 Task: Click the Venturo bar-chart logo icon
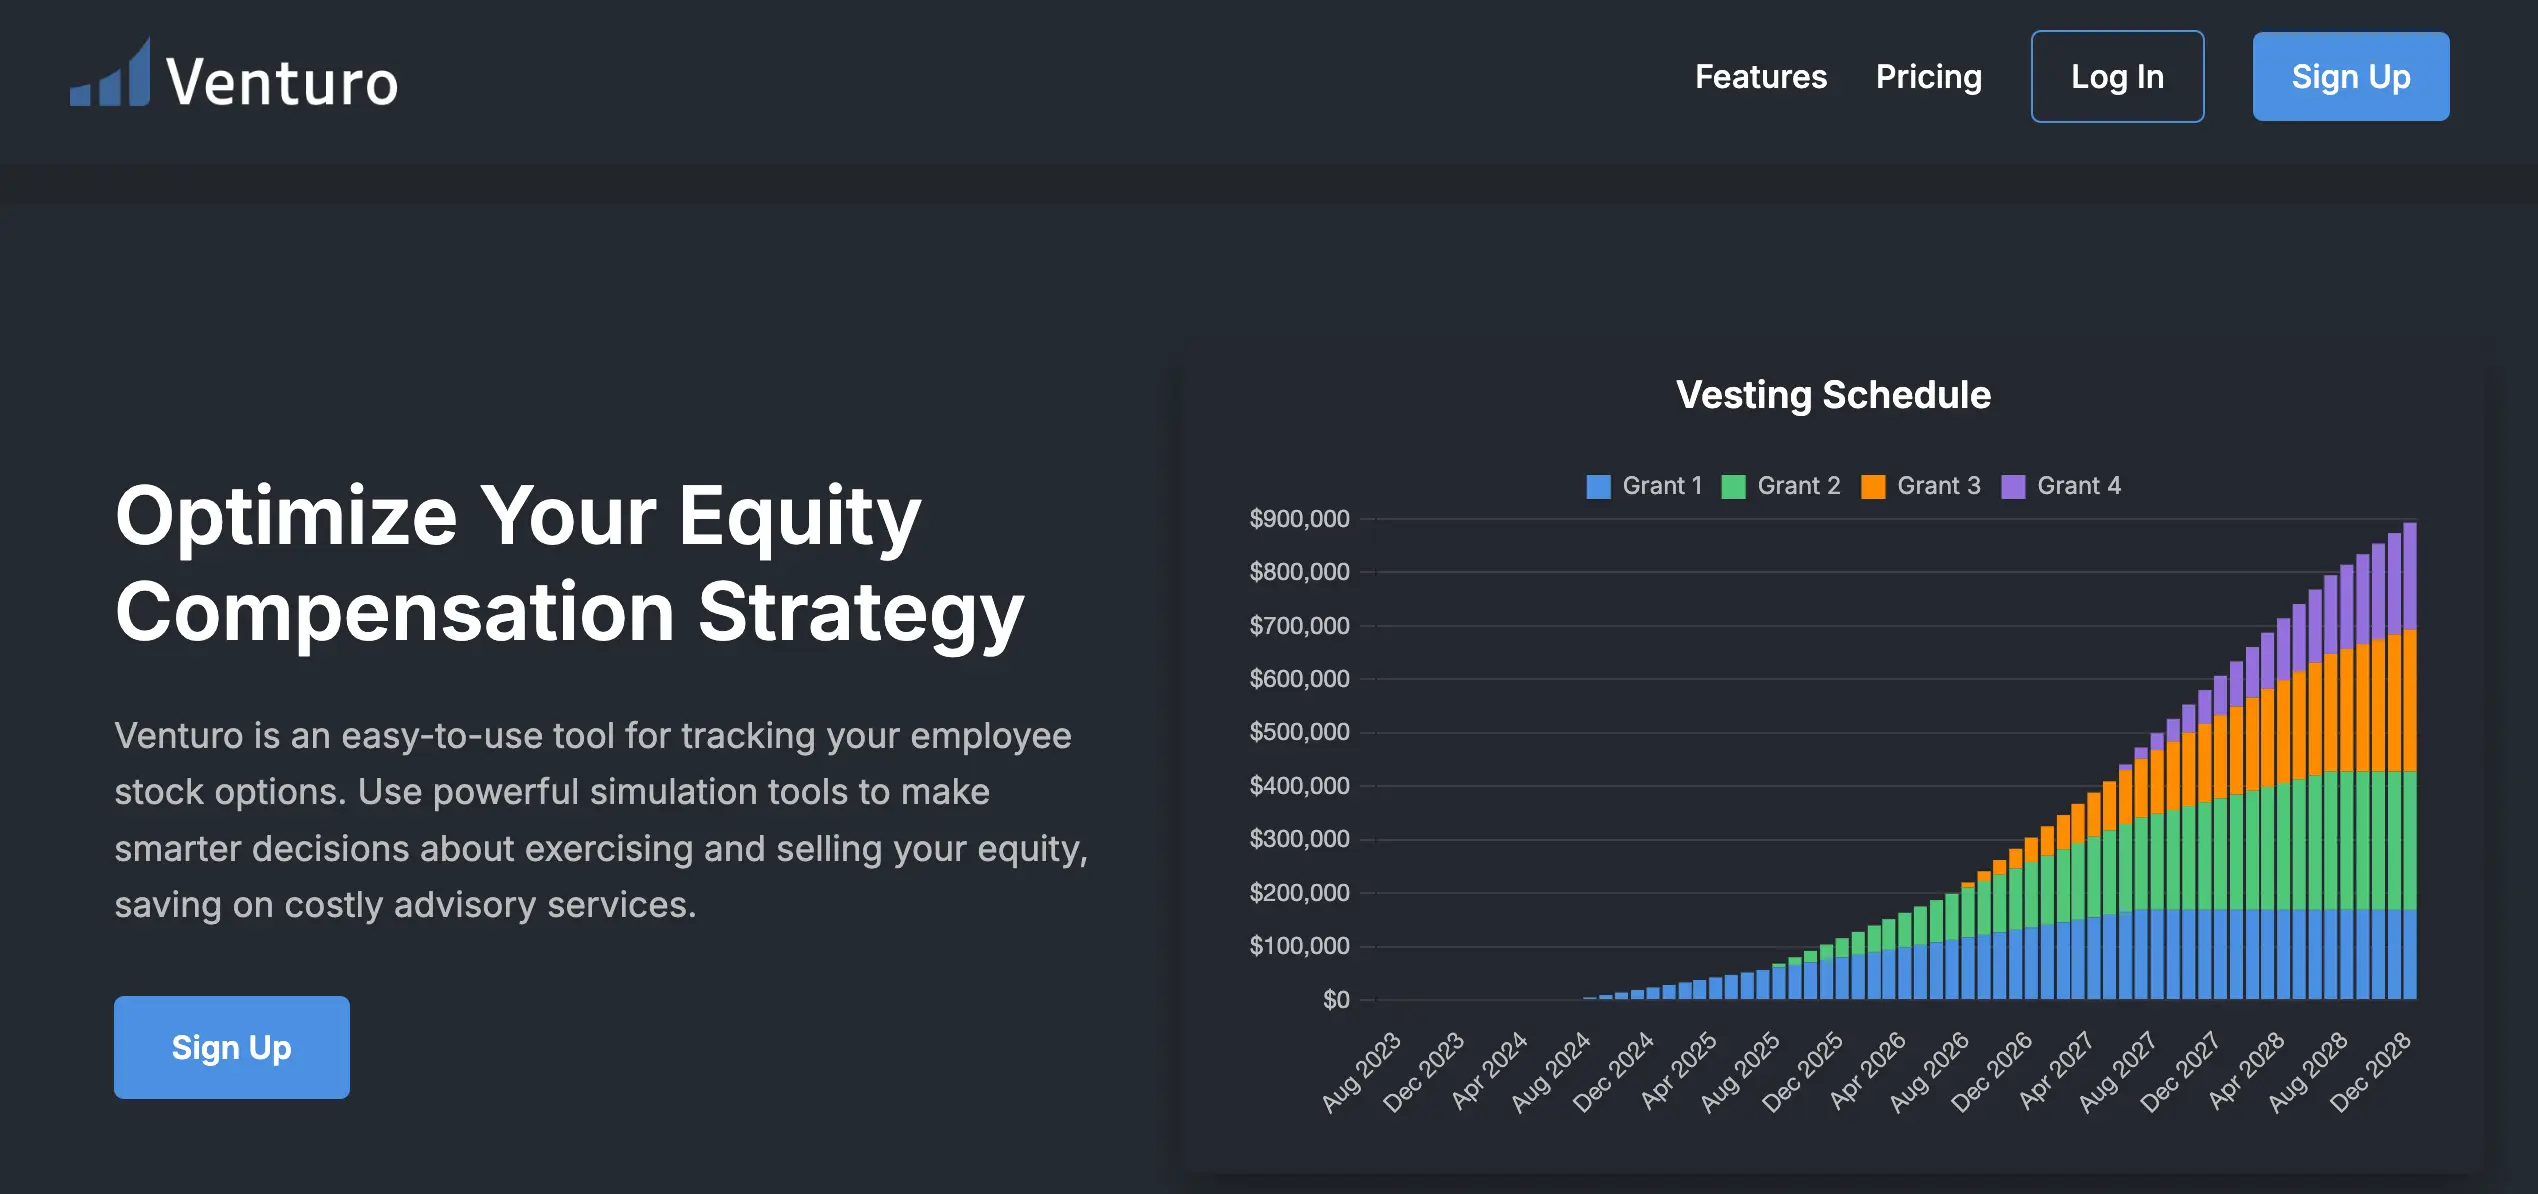(x=111, y=76)
